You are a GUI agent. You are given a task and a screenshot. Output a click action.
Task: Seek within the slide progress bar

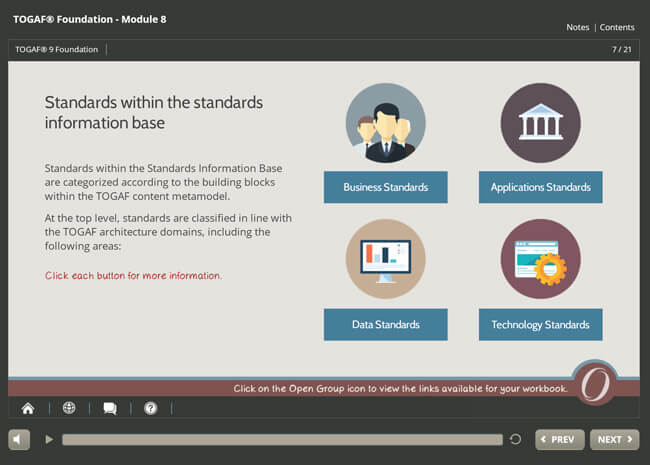click(282, 440)
